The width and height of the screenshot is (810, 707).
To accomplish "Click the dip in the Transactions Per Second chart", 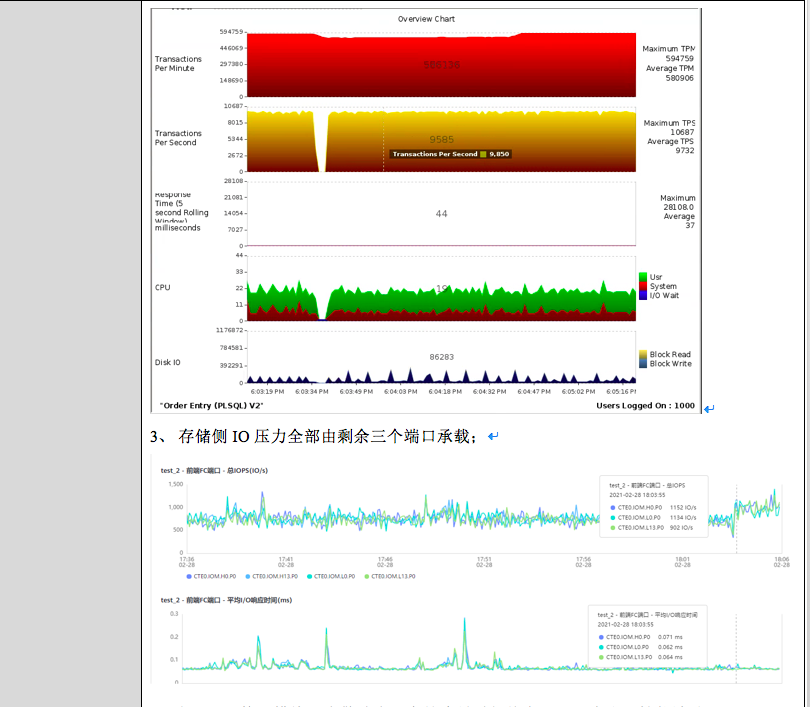I will click(321, 142).
